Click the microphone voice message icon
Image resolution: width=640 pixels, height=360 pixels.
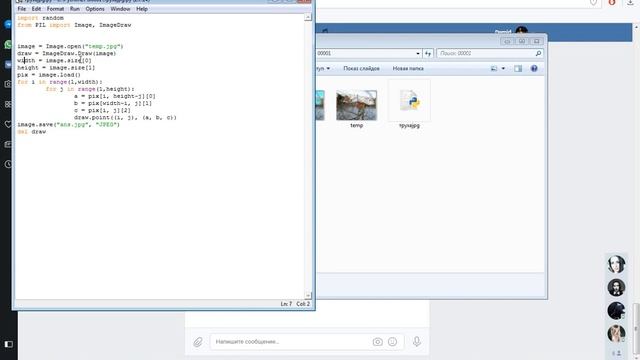417,342
